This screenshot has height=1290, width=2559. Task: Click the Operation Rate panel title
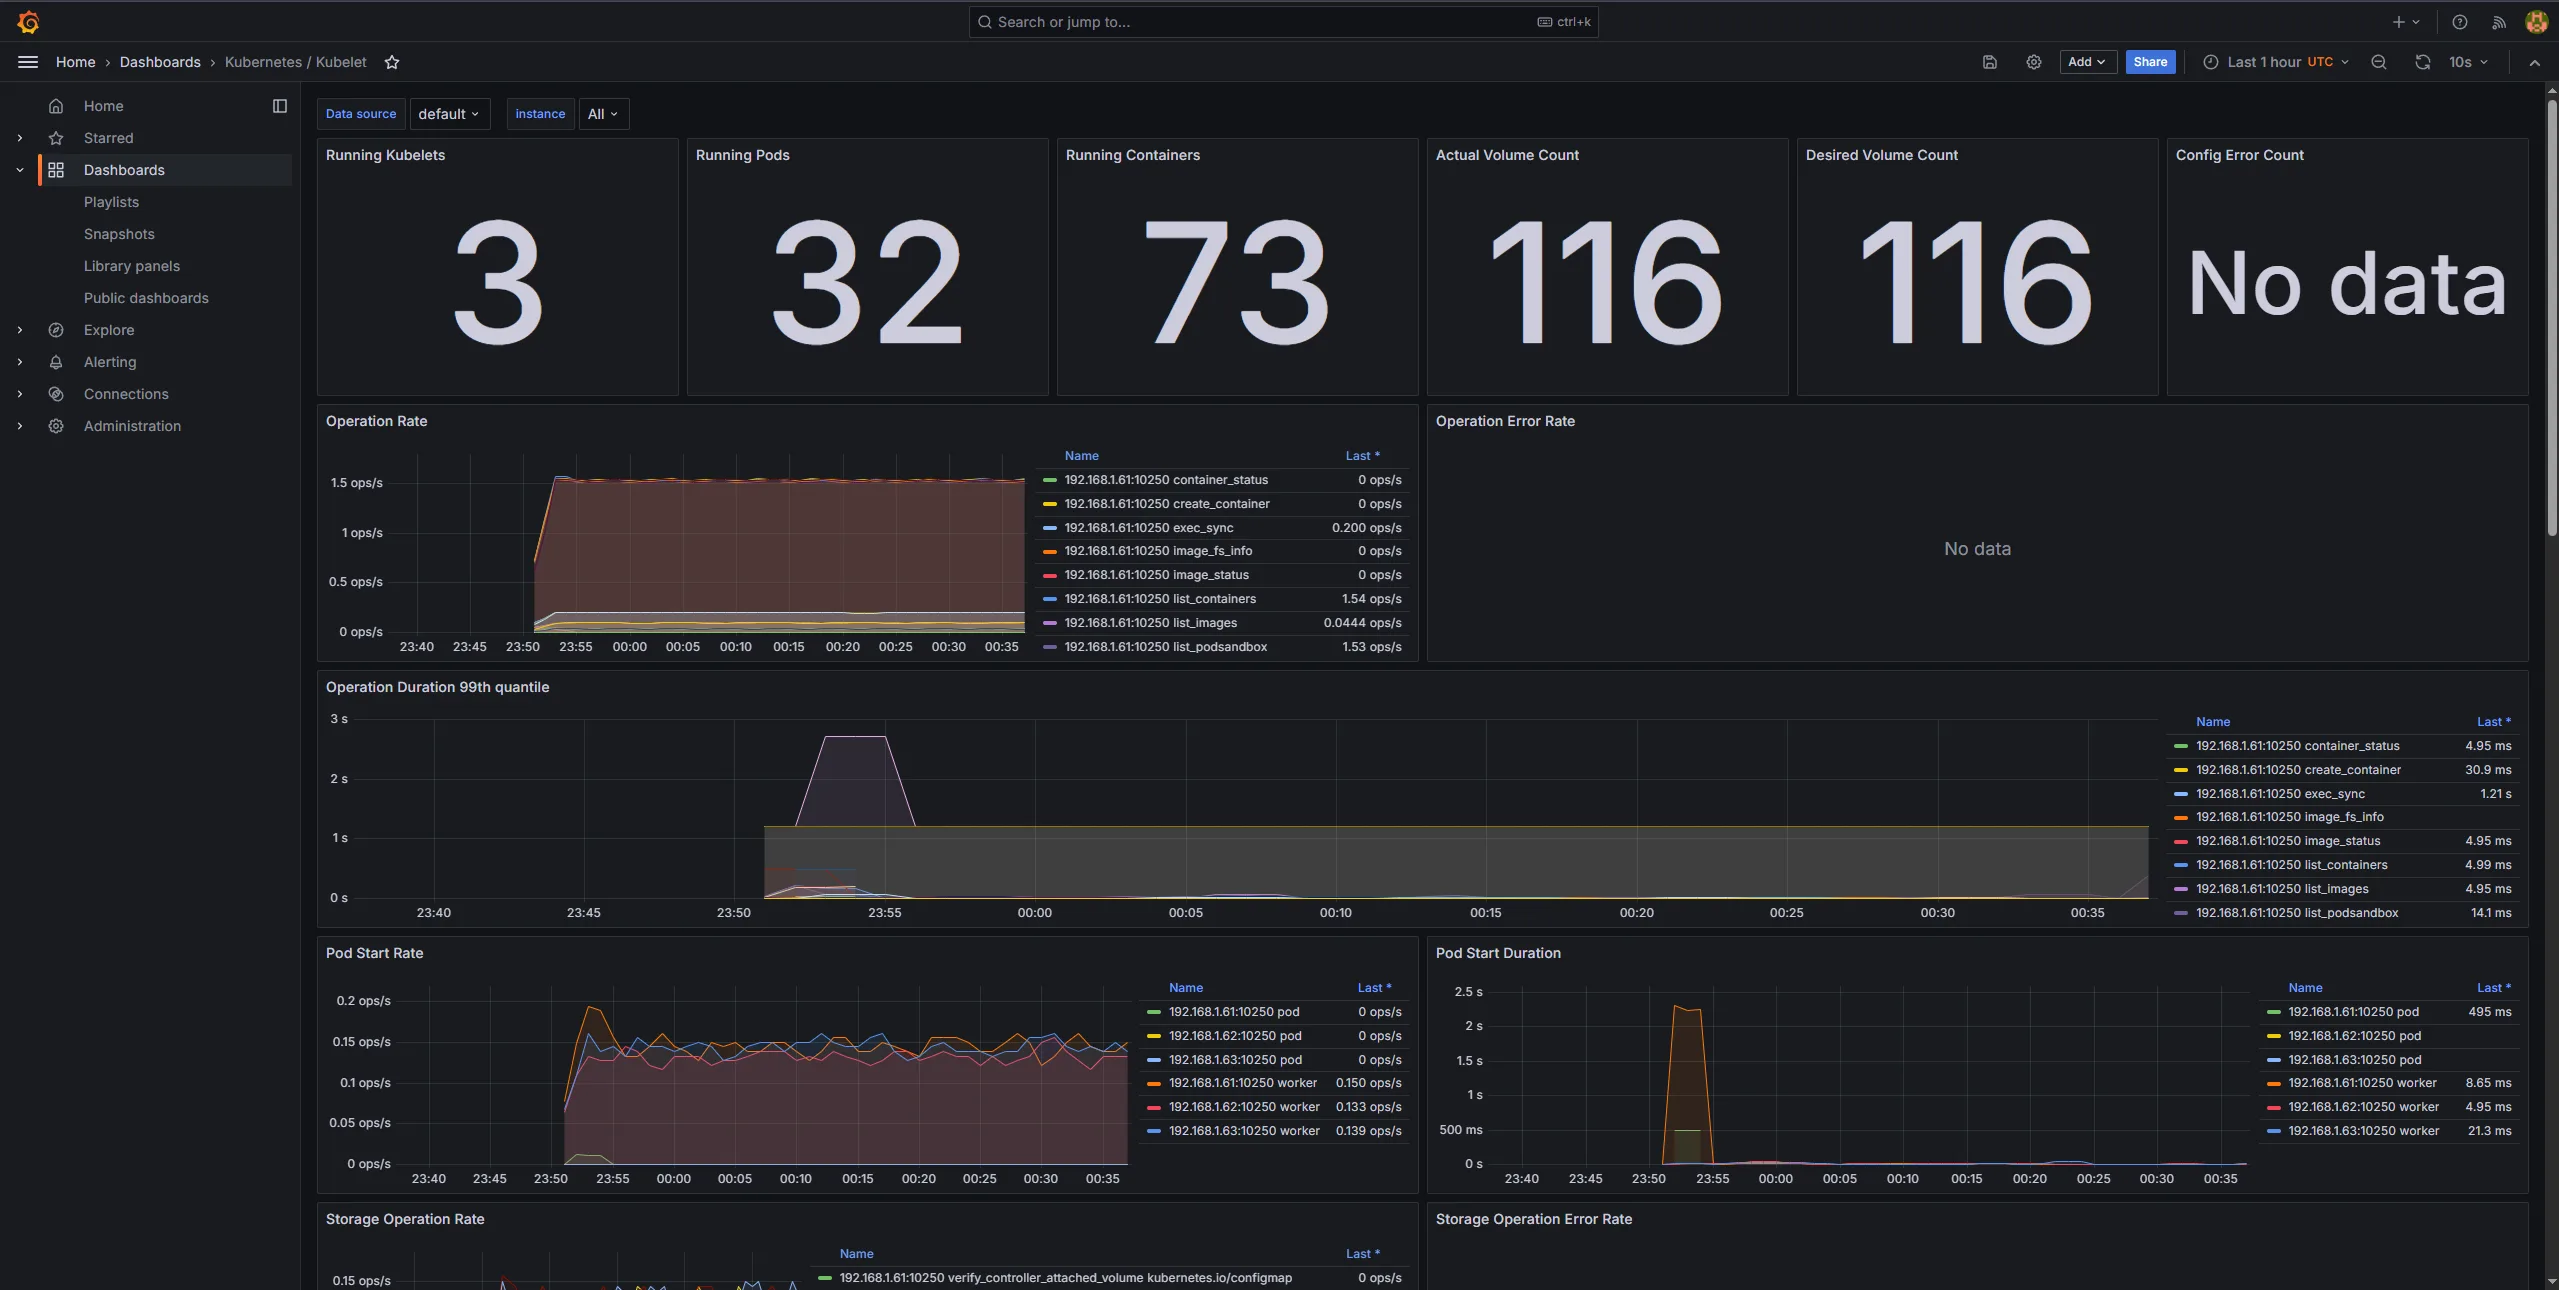(x=376, y=421)
